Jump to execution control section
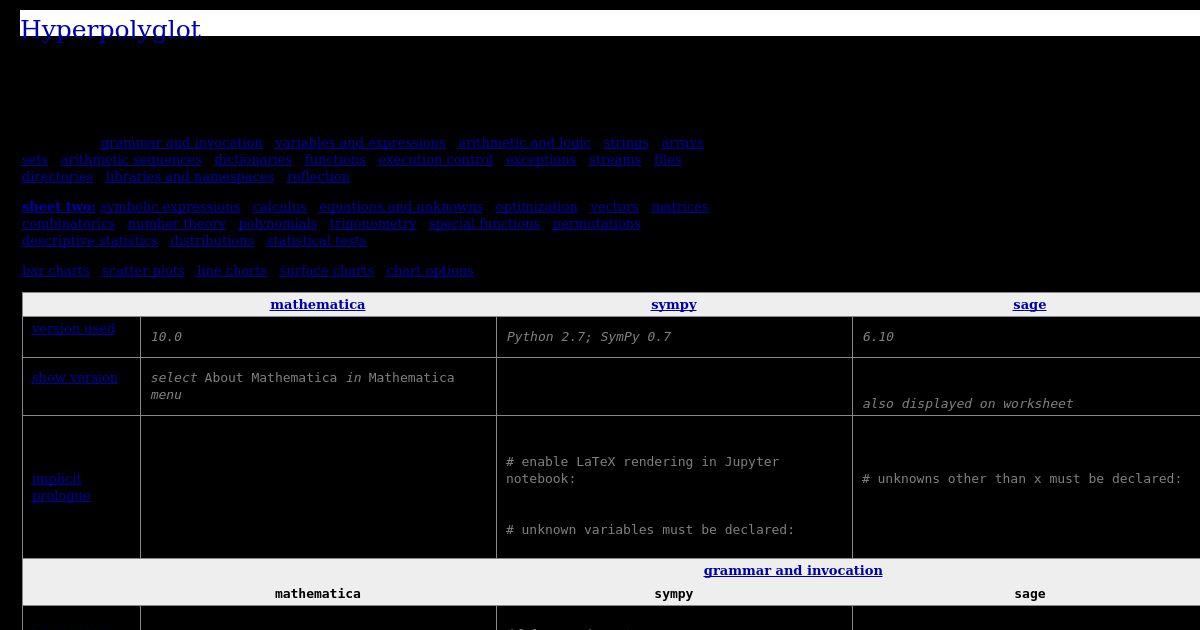Image resolution: width=1200 pixels, height=630 pixels. click(x=435, y=160)
